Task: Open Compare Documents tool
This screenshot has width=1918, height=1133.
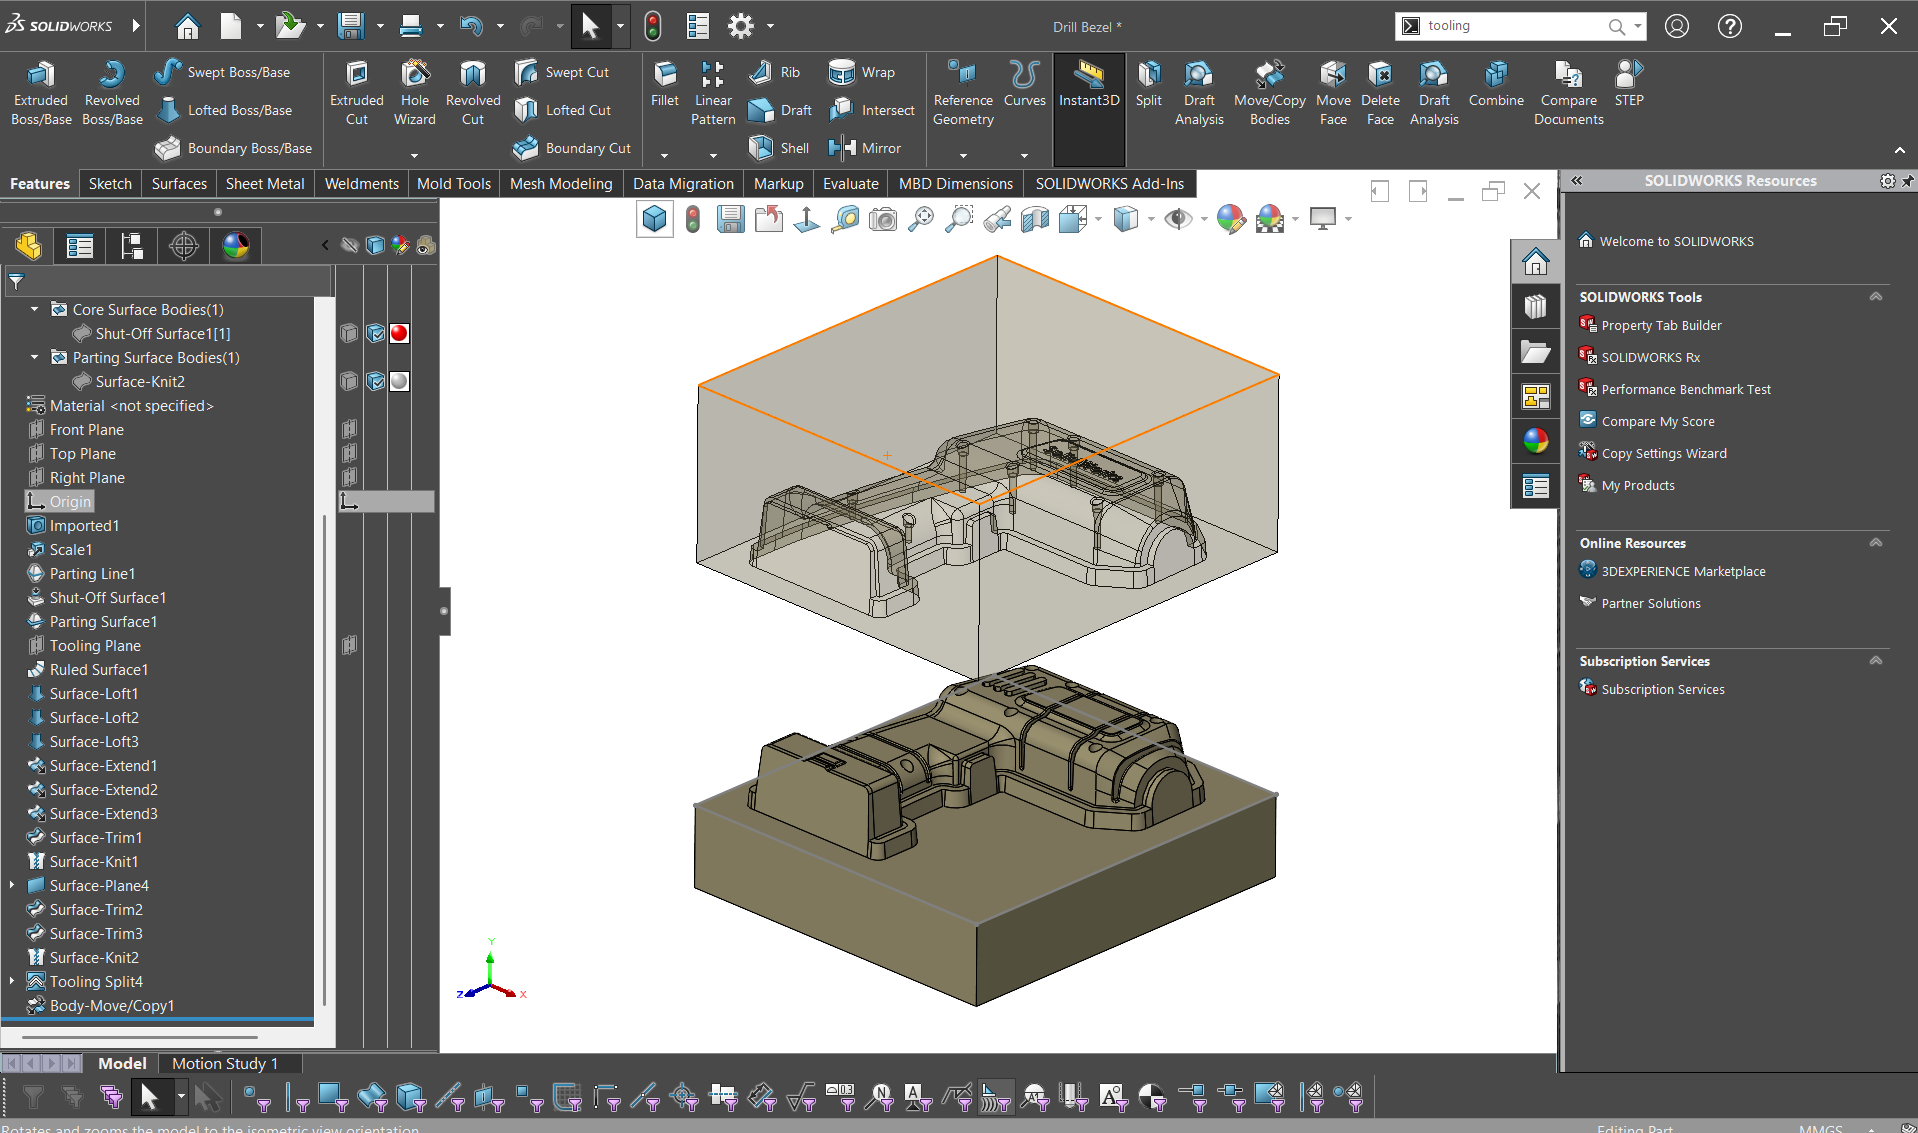Action: coord(1568,93)
